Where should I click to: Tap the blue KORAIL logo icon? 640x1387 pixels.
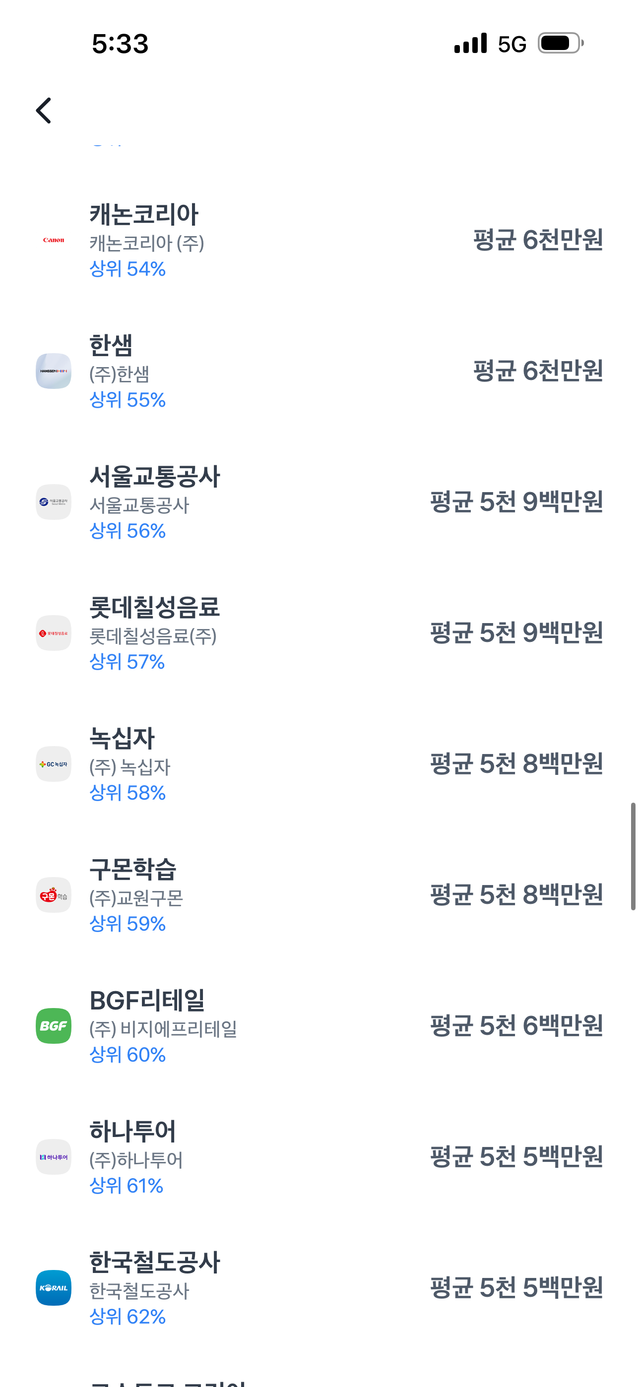pos(53,1288)
